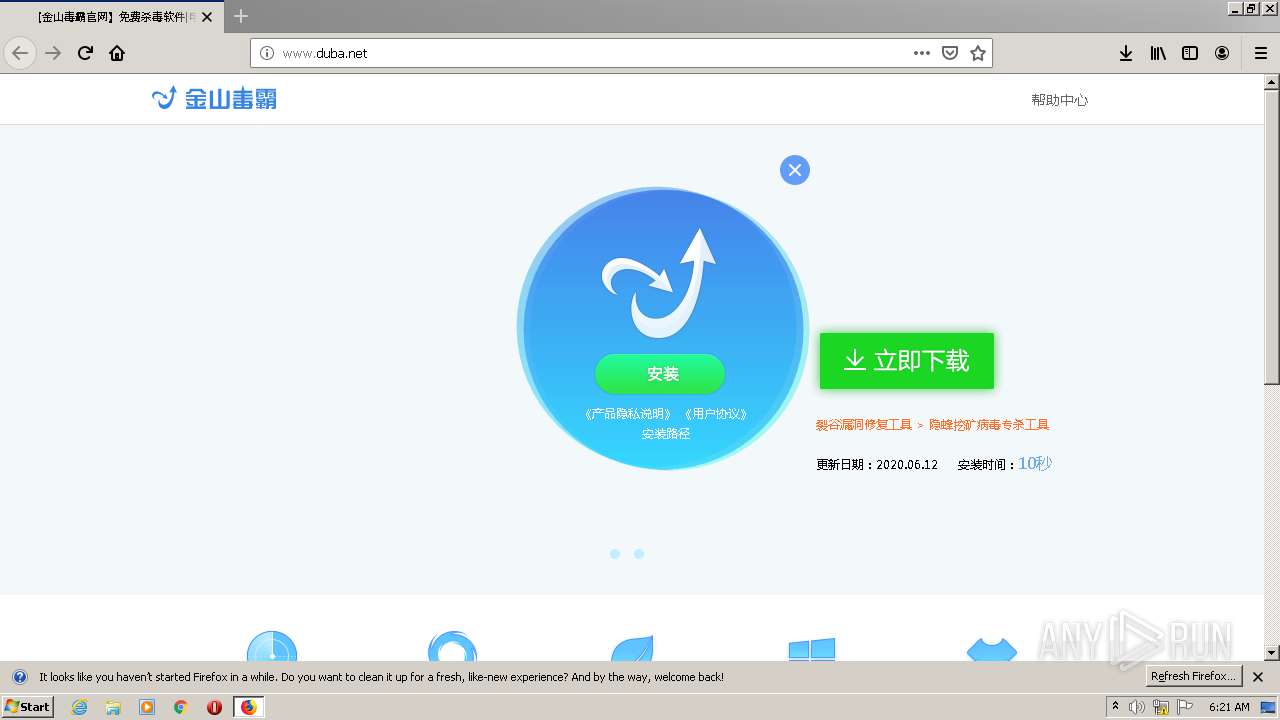Save page to Pocket
Image resolution: width=1280 pixels, height=720 pixels.
(950, 53)
